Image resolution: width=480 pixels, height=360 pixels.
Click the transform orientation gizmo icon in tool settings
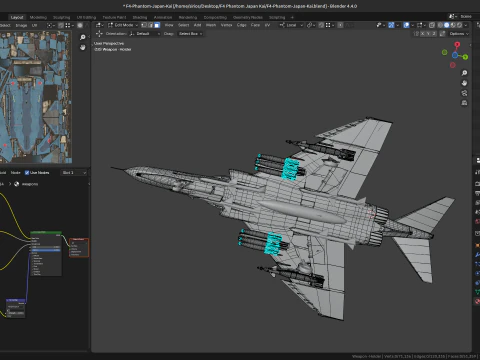[99, 34]
